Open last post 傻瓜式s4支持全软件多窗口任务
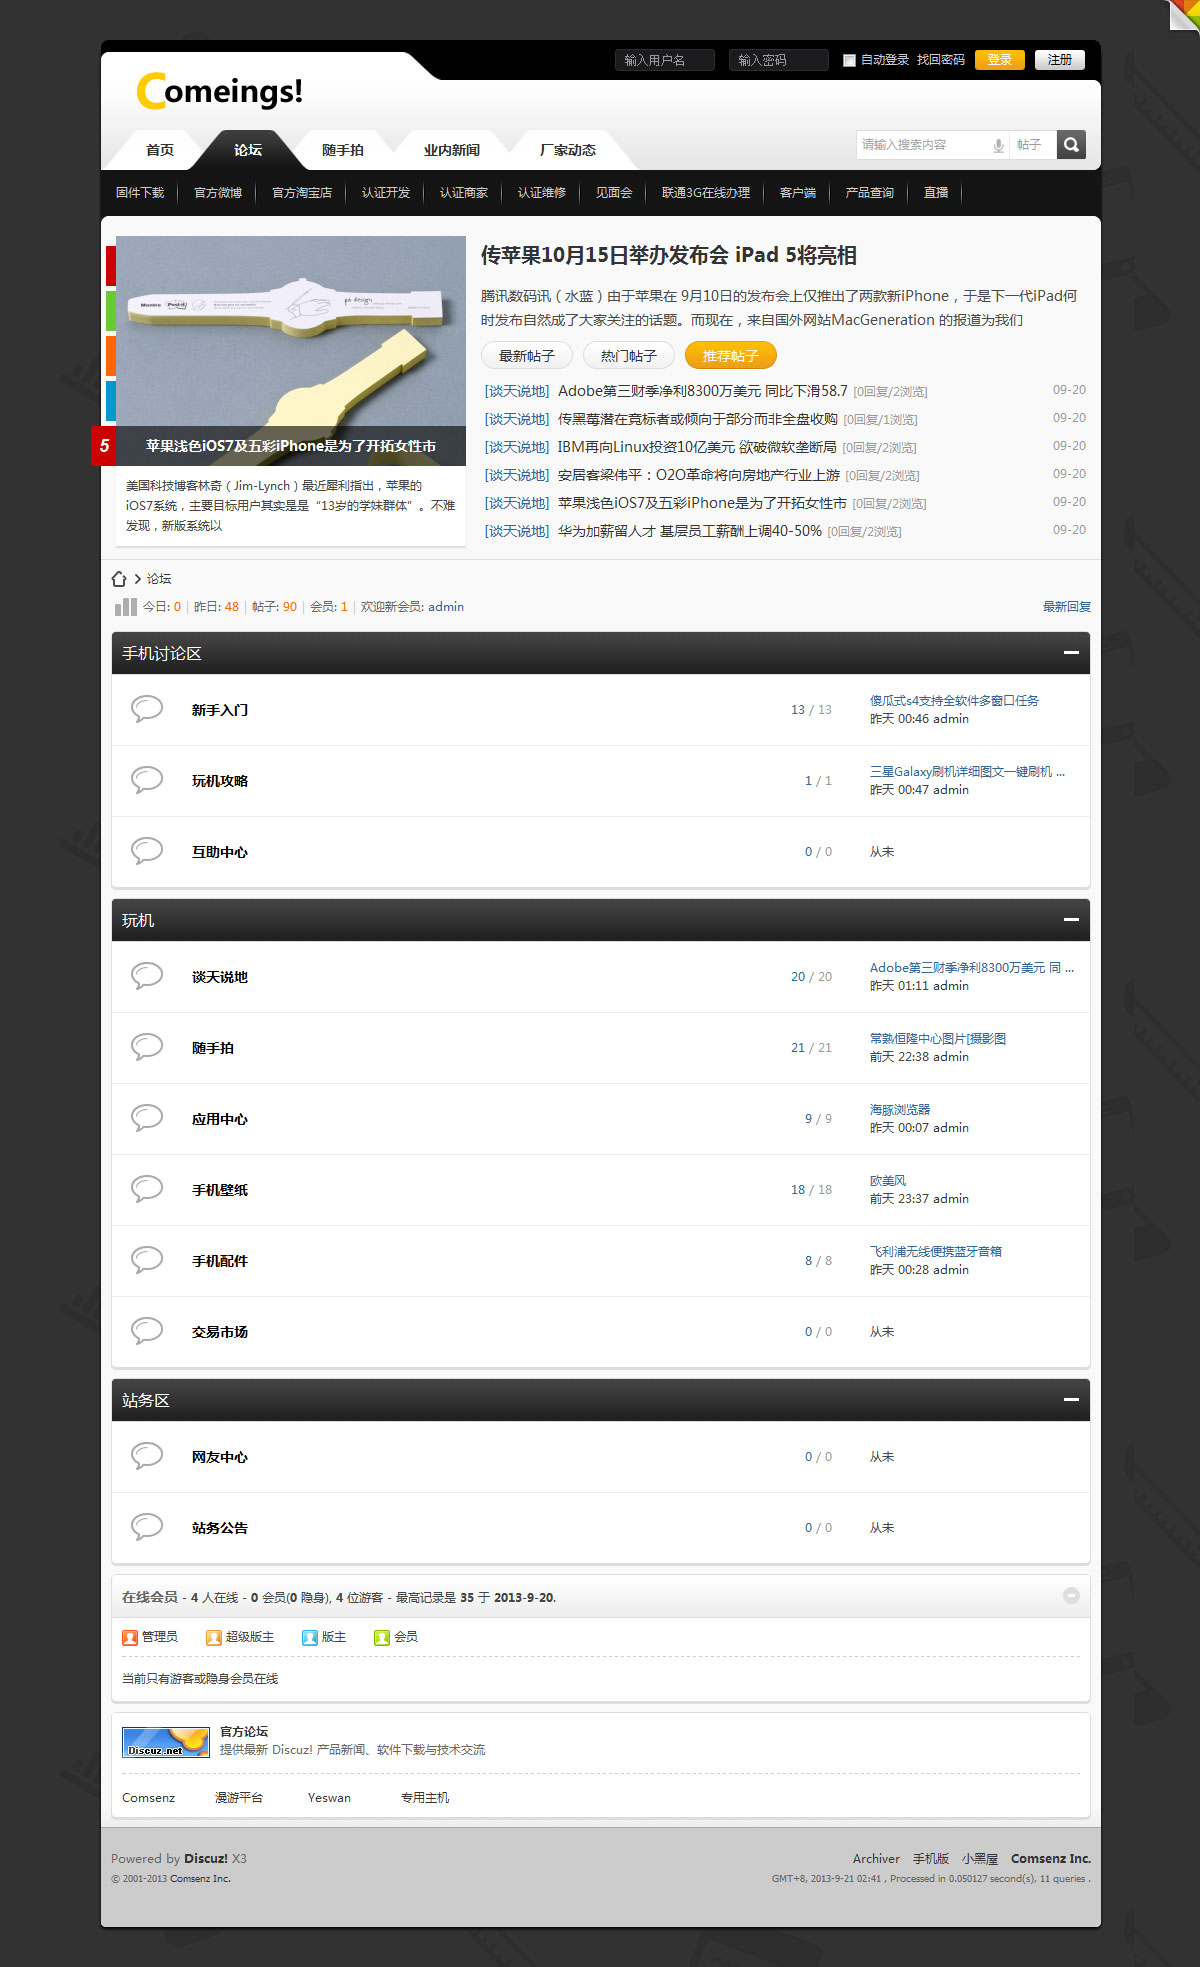This screenshot has height=1967, width=1200. [x=954, y=701]
